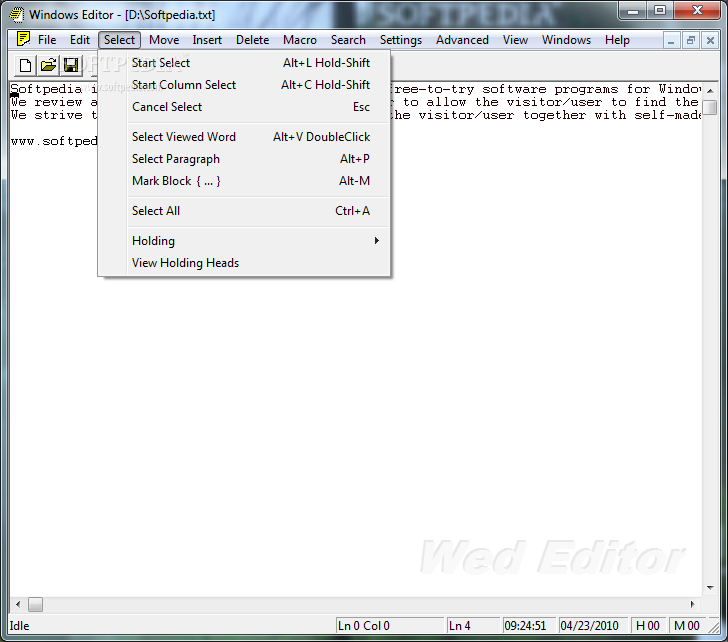Image resolution: width=728 pixels, height=642 pixels.
Task: Click the Open folder toolbar icon
Action: pos(48,65)
